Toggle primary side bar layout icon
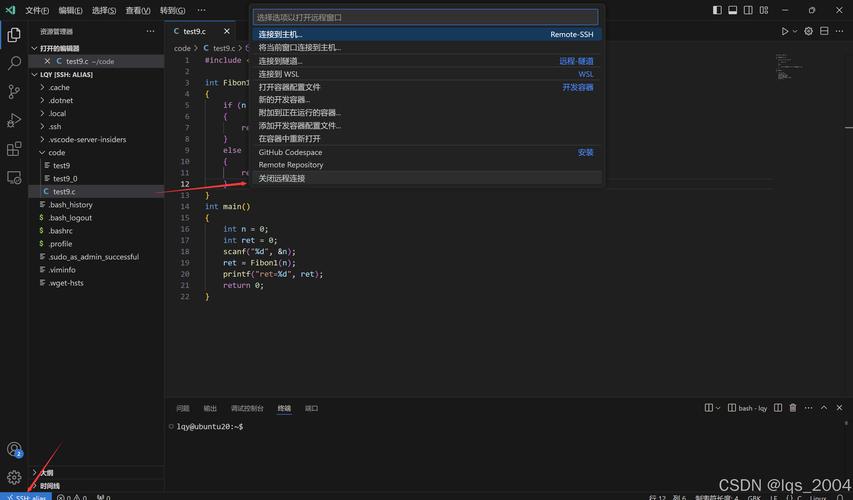The height and width of the screenshot is (500, 853). tap(717, 10)
